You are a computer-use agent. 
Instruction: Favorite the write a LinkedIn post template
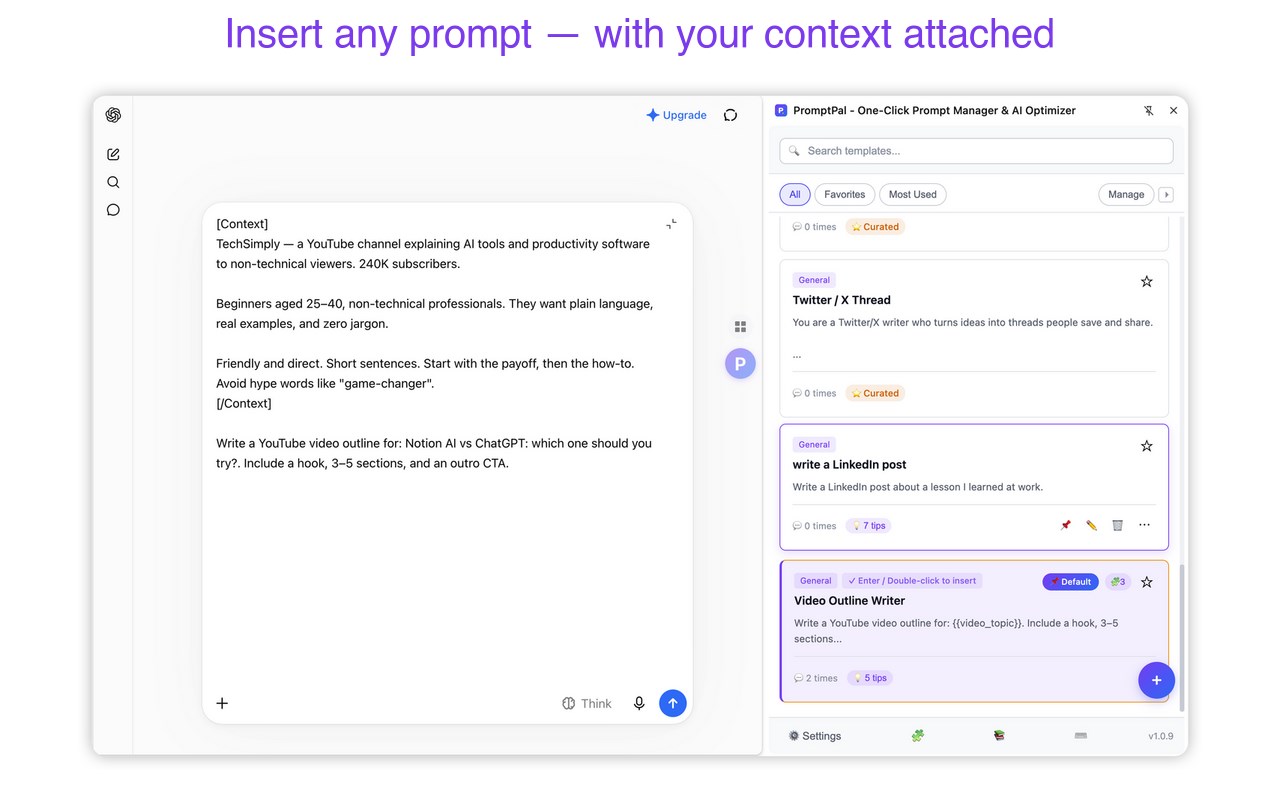pyautogui.click(x=1147, y=446)
